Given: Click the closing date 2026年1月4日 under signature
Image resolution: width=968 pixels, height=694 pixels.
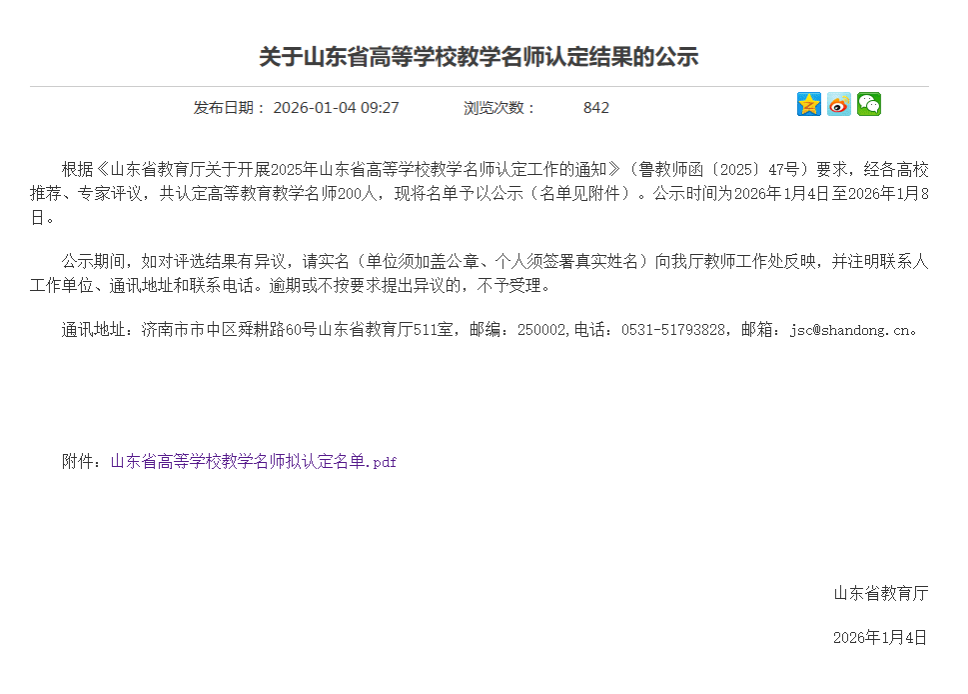Looking at the screenshot, I should pyautogui.click(x=879, y=637).
